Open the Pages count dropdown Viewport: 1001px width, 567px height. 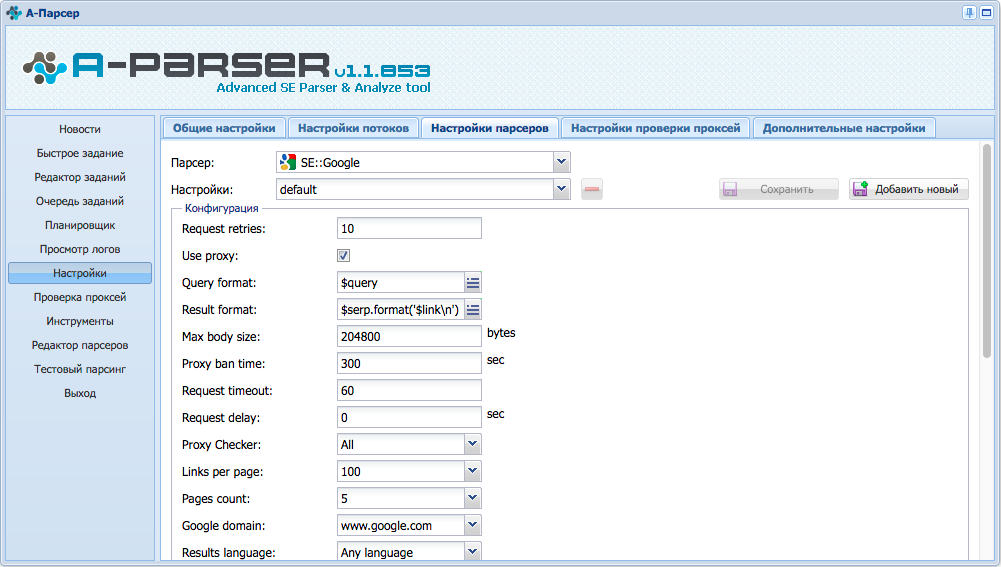point(472,498)
